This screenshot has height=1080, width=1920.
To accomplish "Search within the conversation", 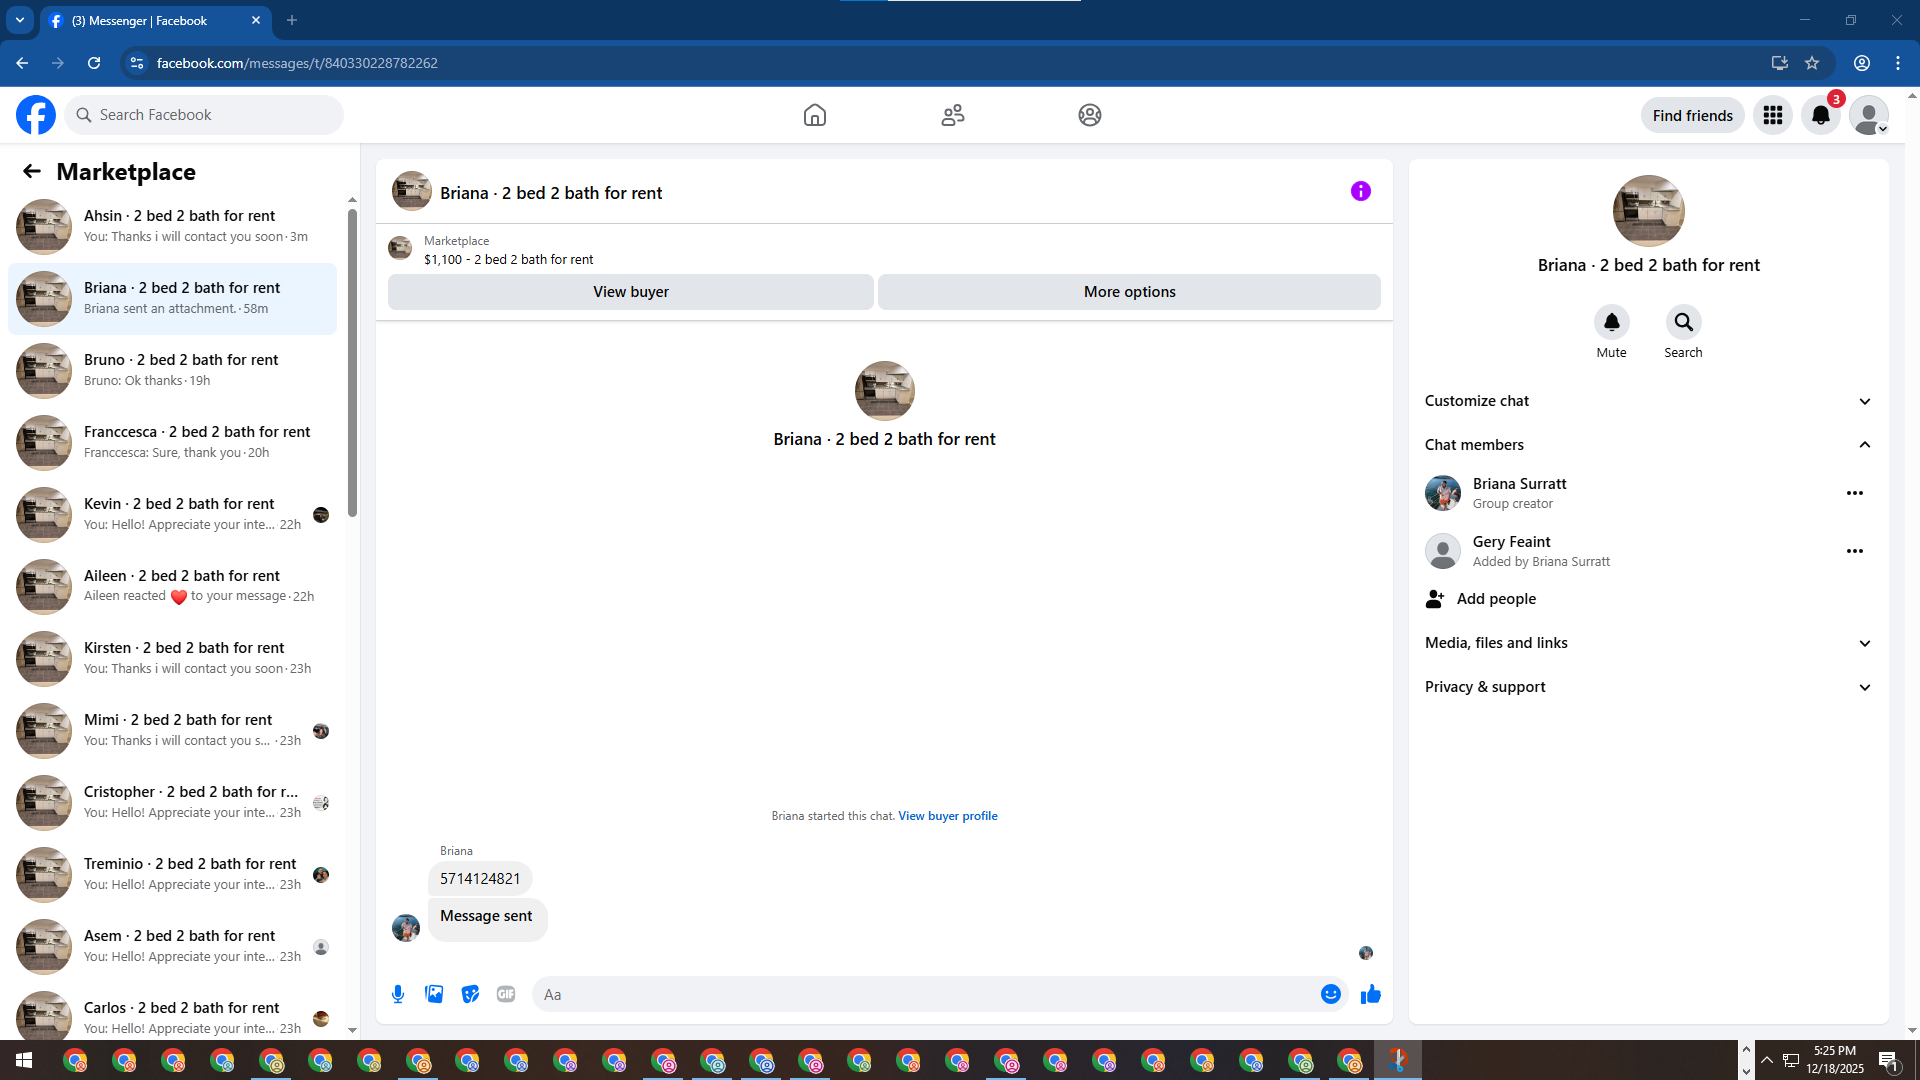I will tap(1684, 322).
